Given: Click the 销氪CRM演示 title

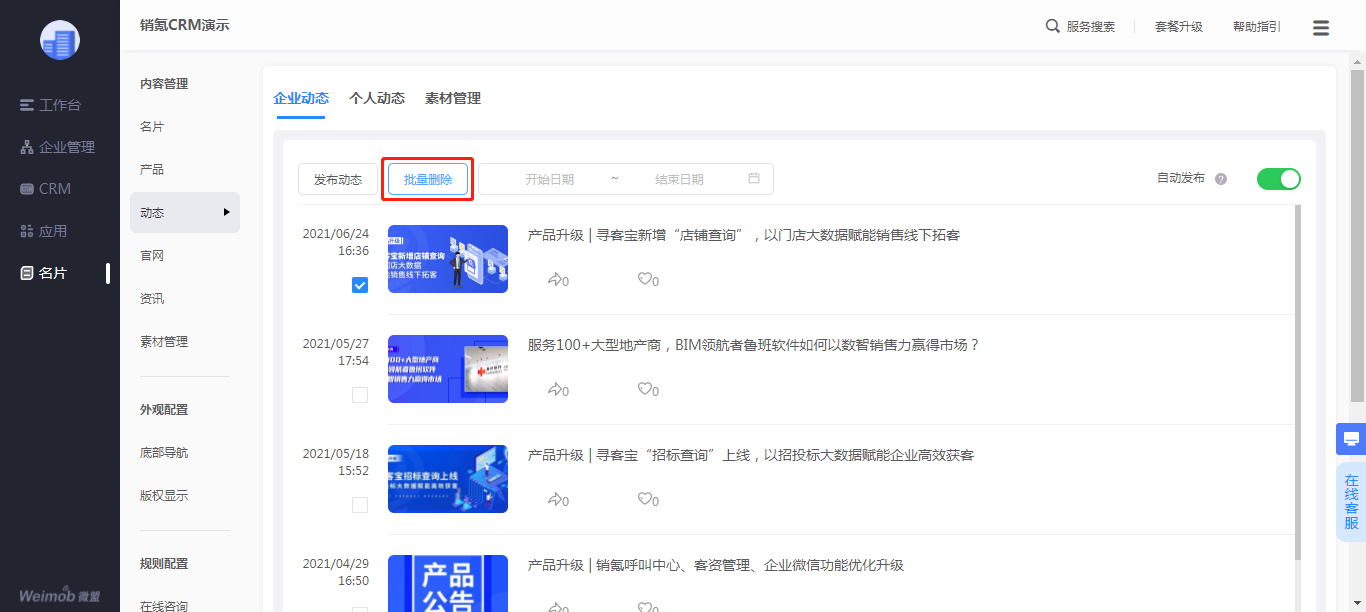Looking at the screenshot, I should click(185, 25).
